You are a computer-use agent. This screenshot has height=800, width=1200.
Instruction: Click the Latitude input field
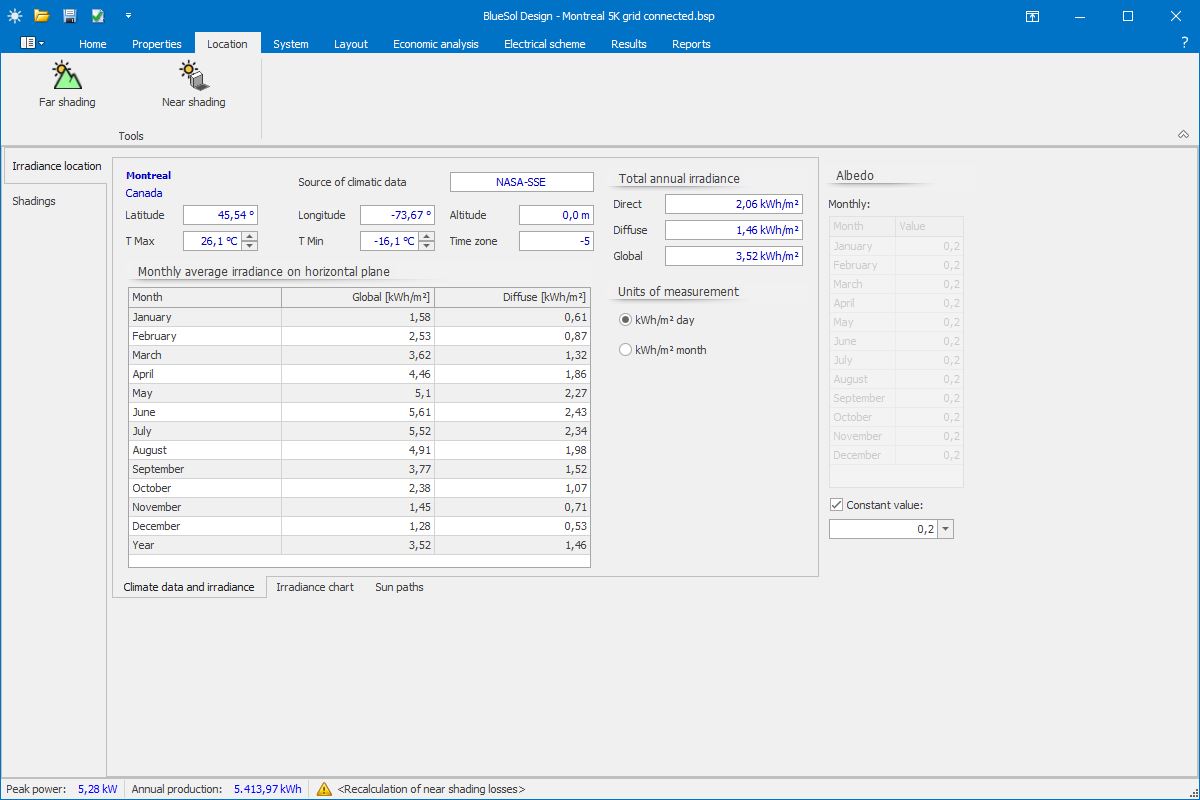[x=220, y=215]
